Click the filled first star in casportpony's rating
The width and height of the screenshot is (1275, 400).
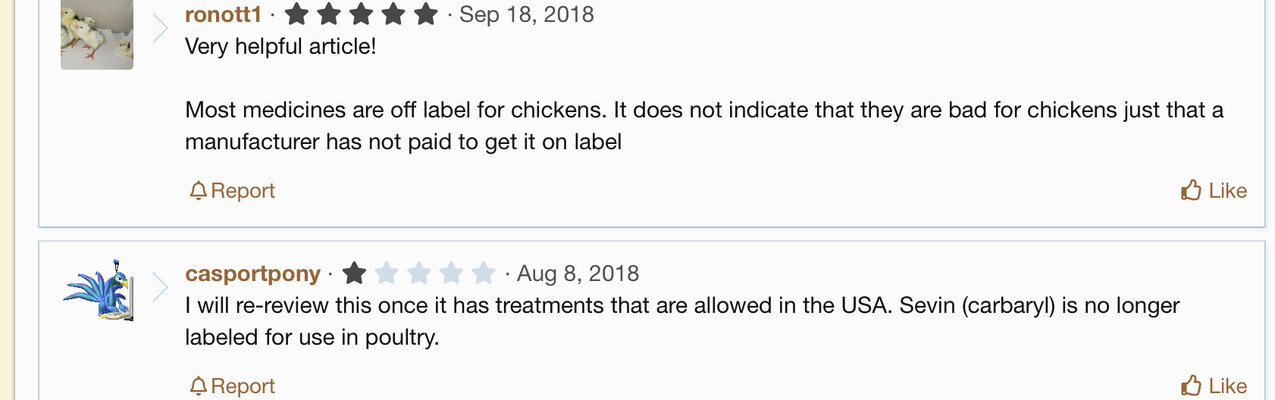point(354,273)
